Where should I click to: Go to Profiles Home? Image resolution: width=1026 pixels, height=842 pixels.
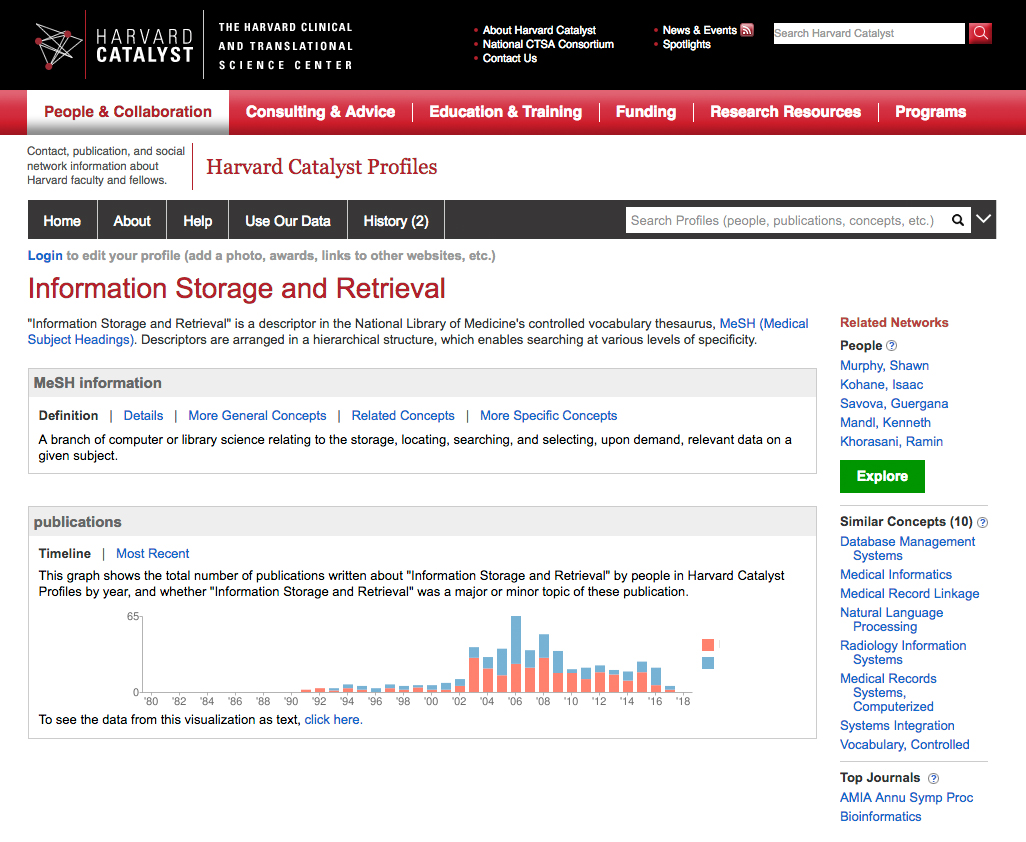click(62, 220)
